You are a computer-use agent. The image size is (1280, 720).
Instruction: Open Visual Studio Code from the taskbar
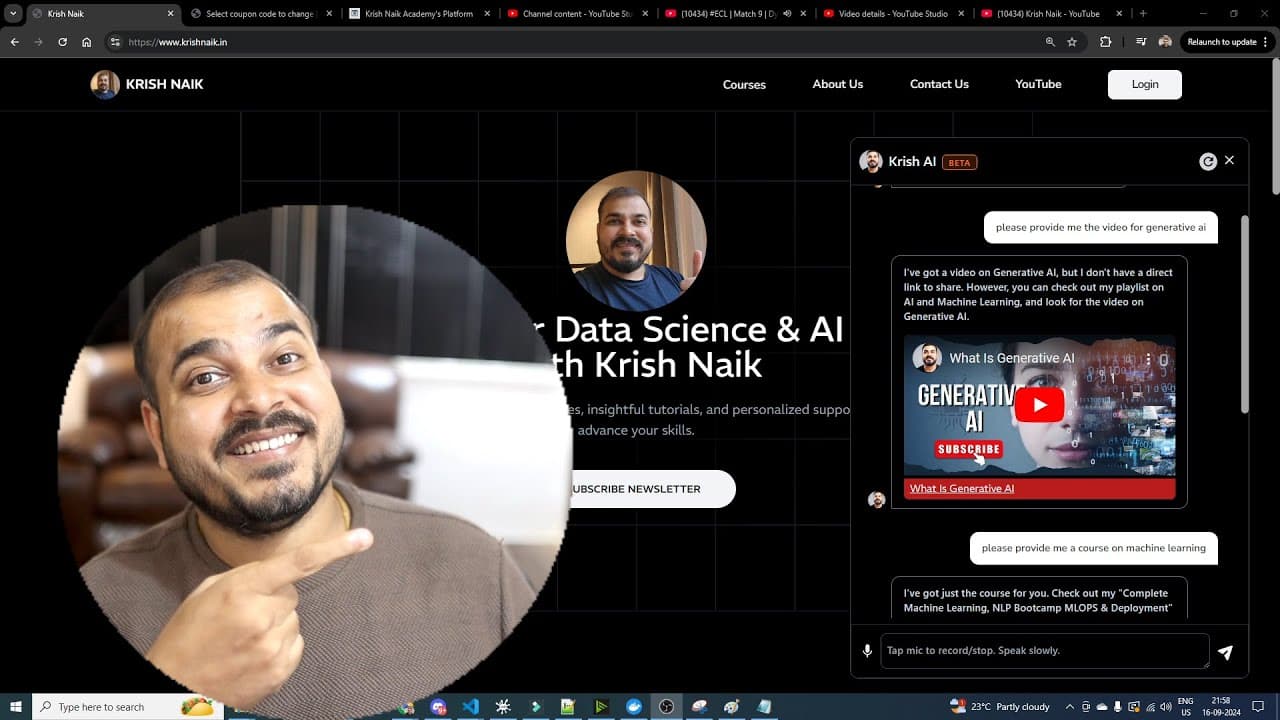point(470,706)
